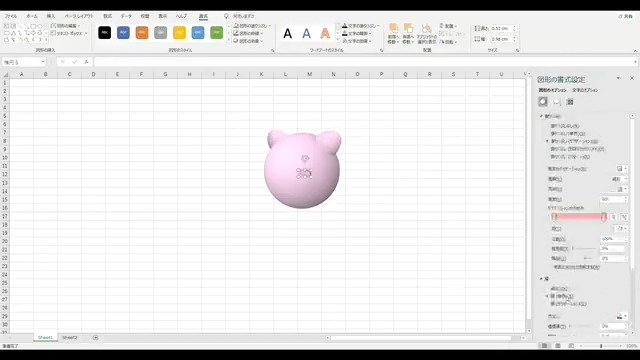Select the Fill & Line pane icon
640x360 pixels.
click(x=543, y=102)
